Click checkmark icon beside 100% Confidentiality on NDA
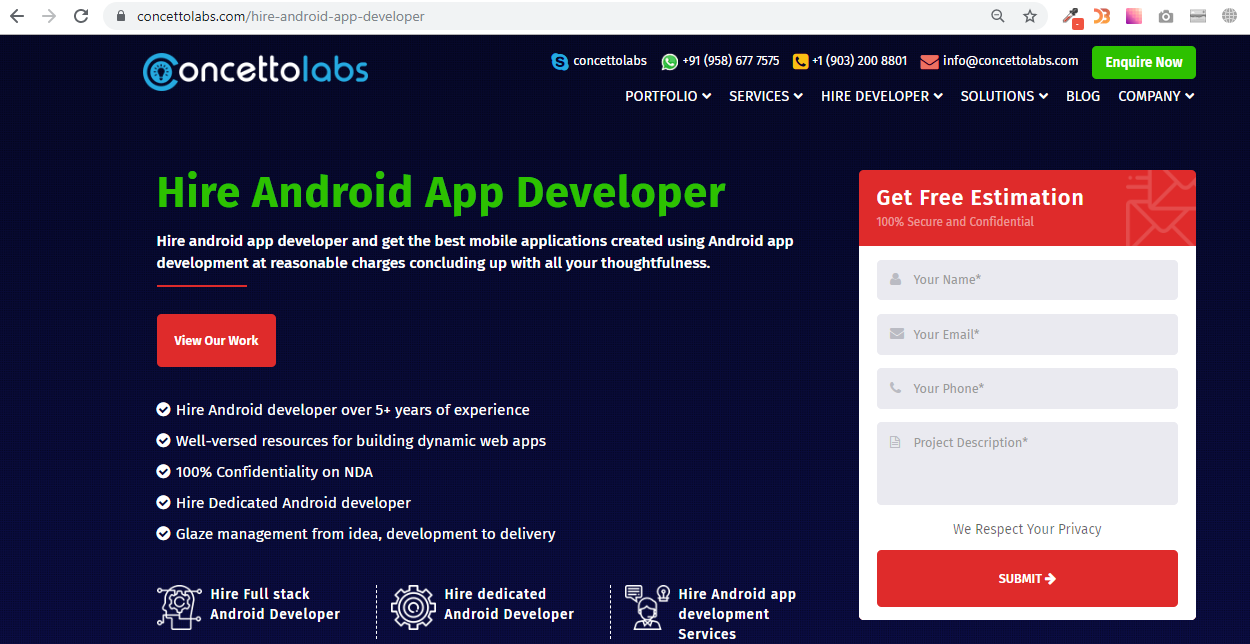 pos(163,471)
